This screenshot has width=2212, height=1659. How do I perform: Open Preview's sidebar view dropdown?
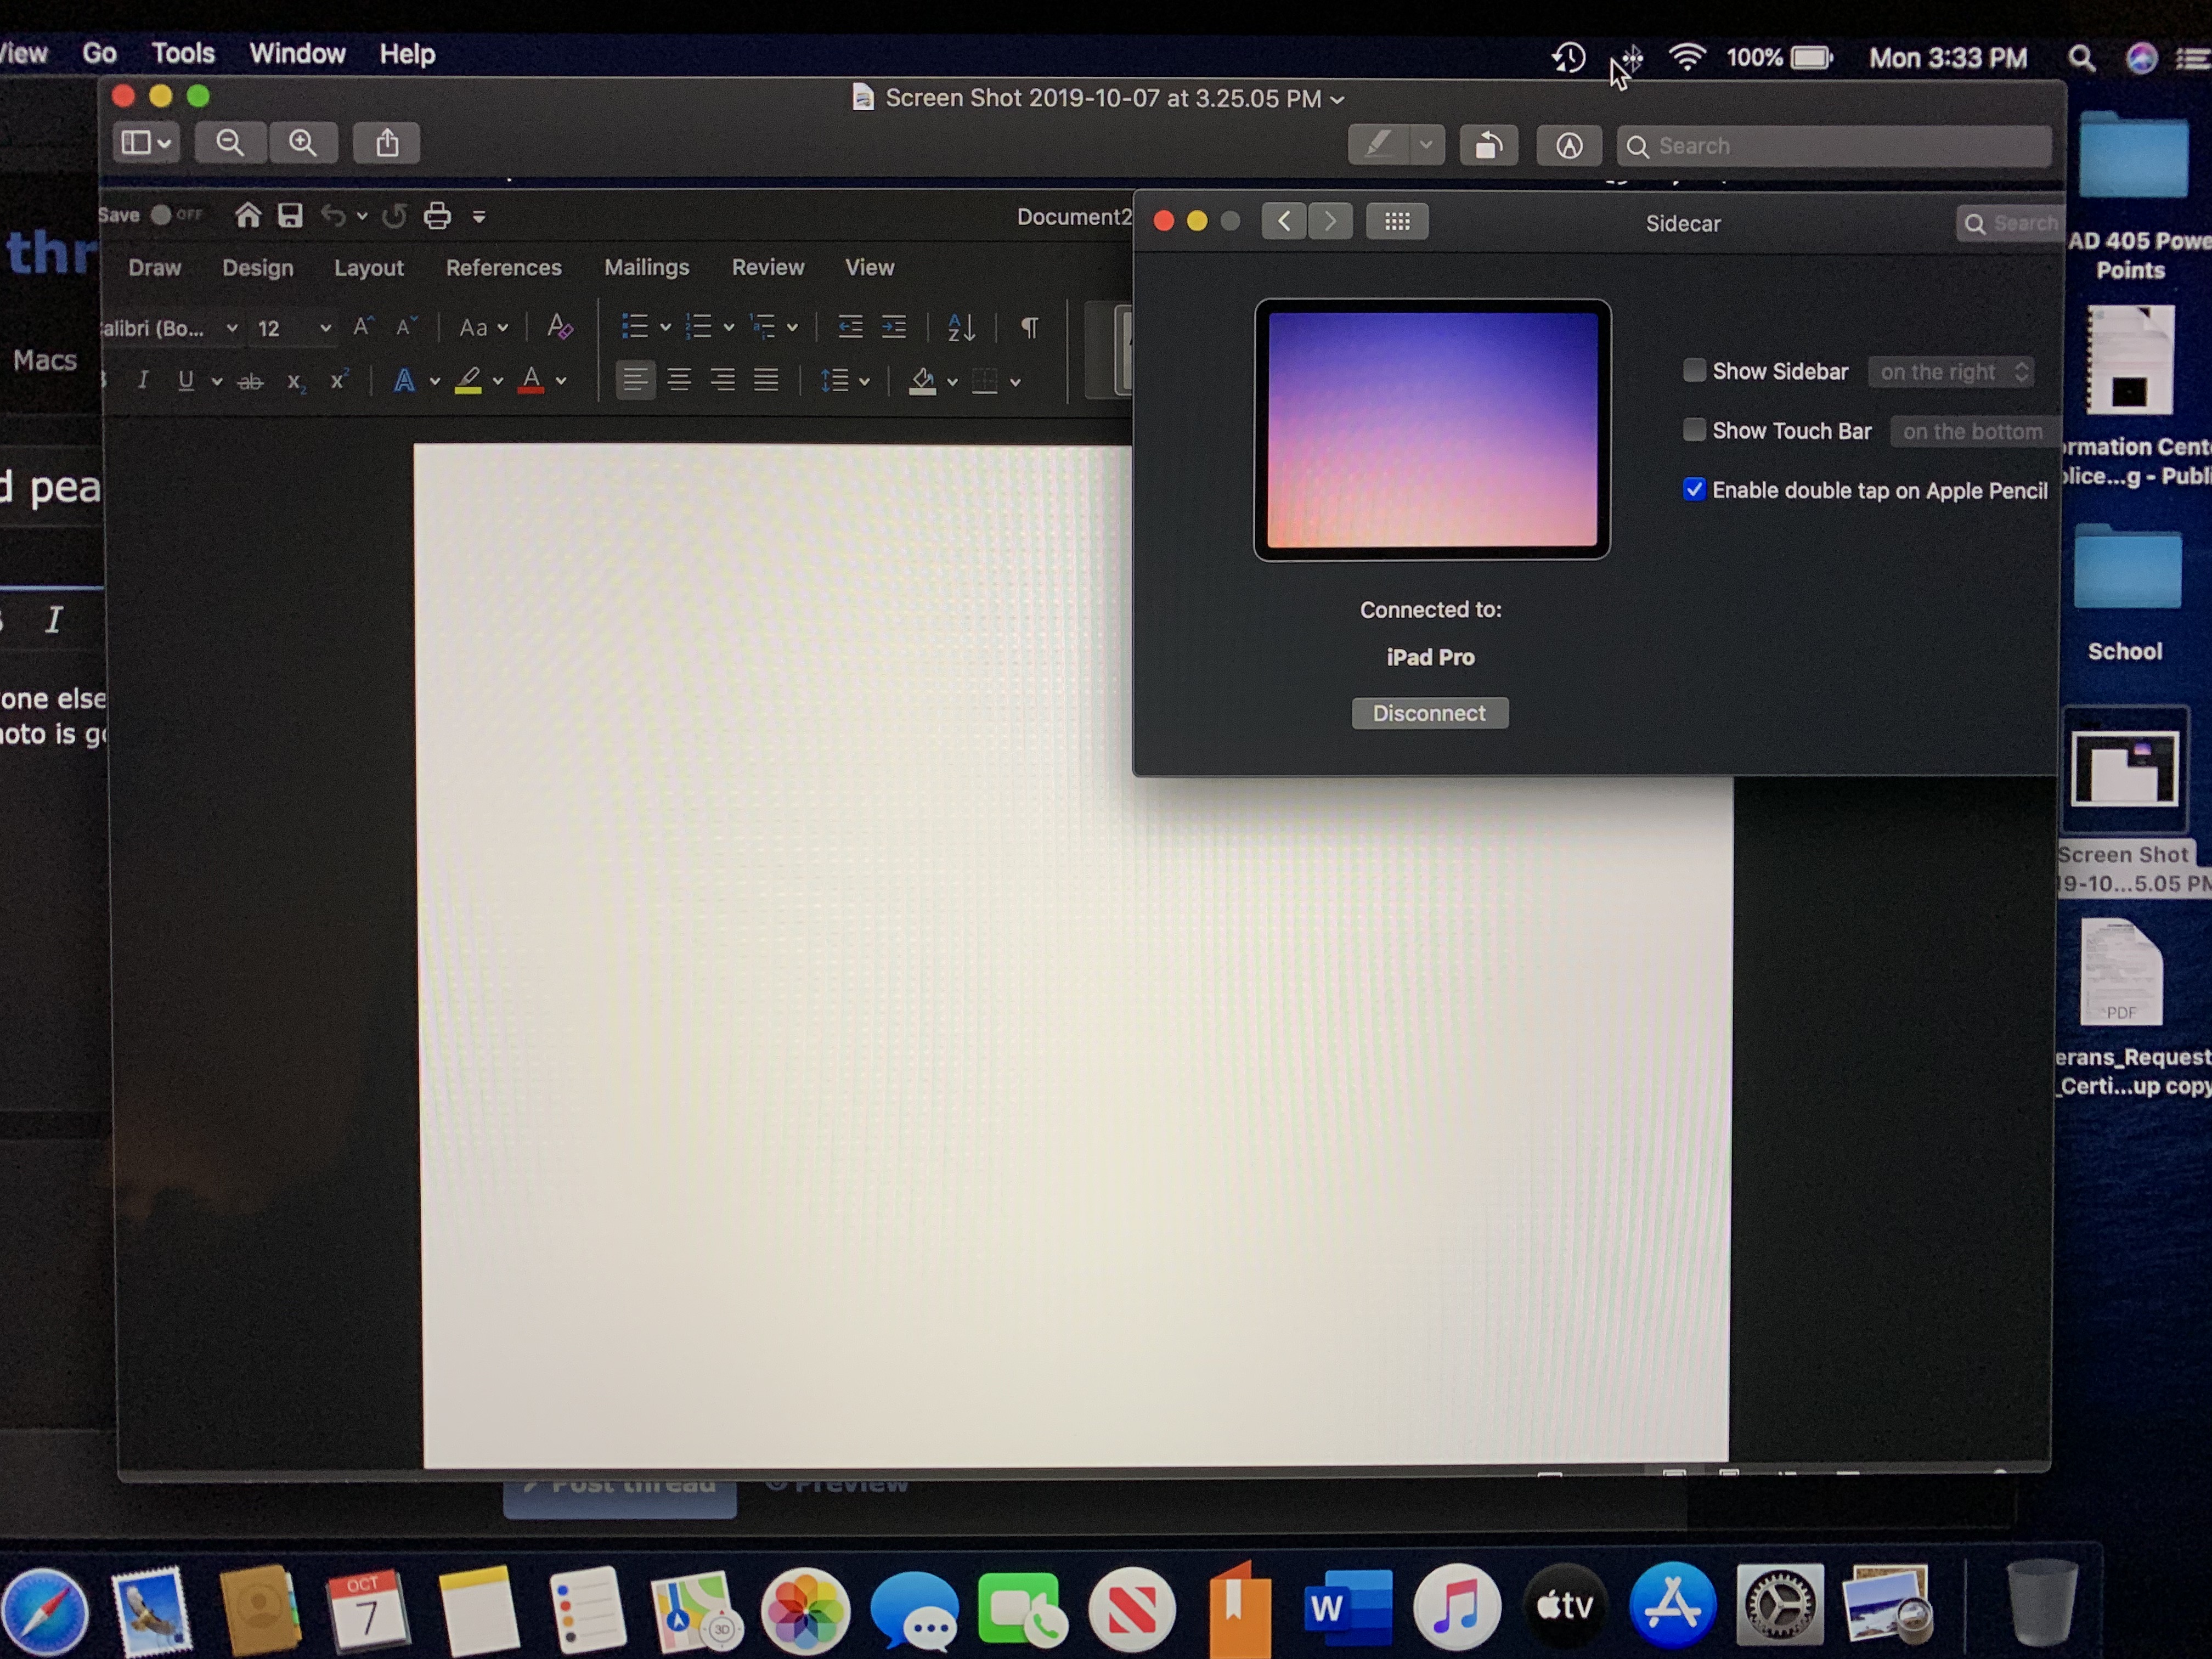click(147, 144)
